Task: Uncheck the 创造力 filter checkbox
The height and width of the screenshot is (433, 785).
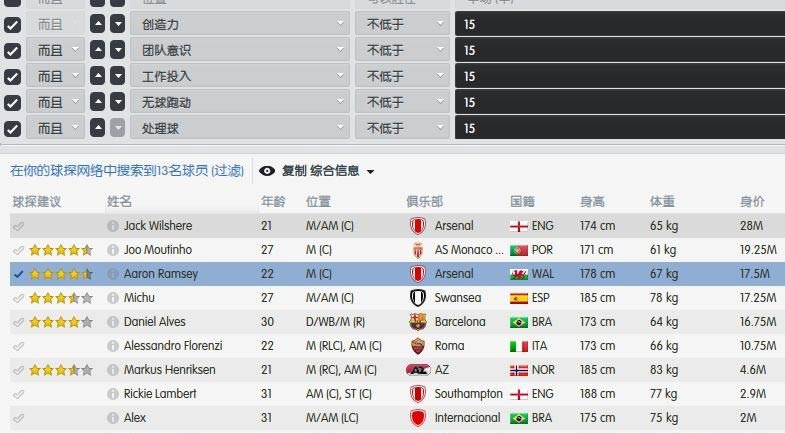Action: tap(13, 25)
